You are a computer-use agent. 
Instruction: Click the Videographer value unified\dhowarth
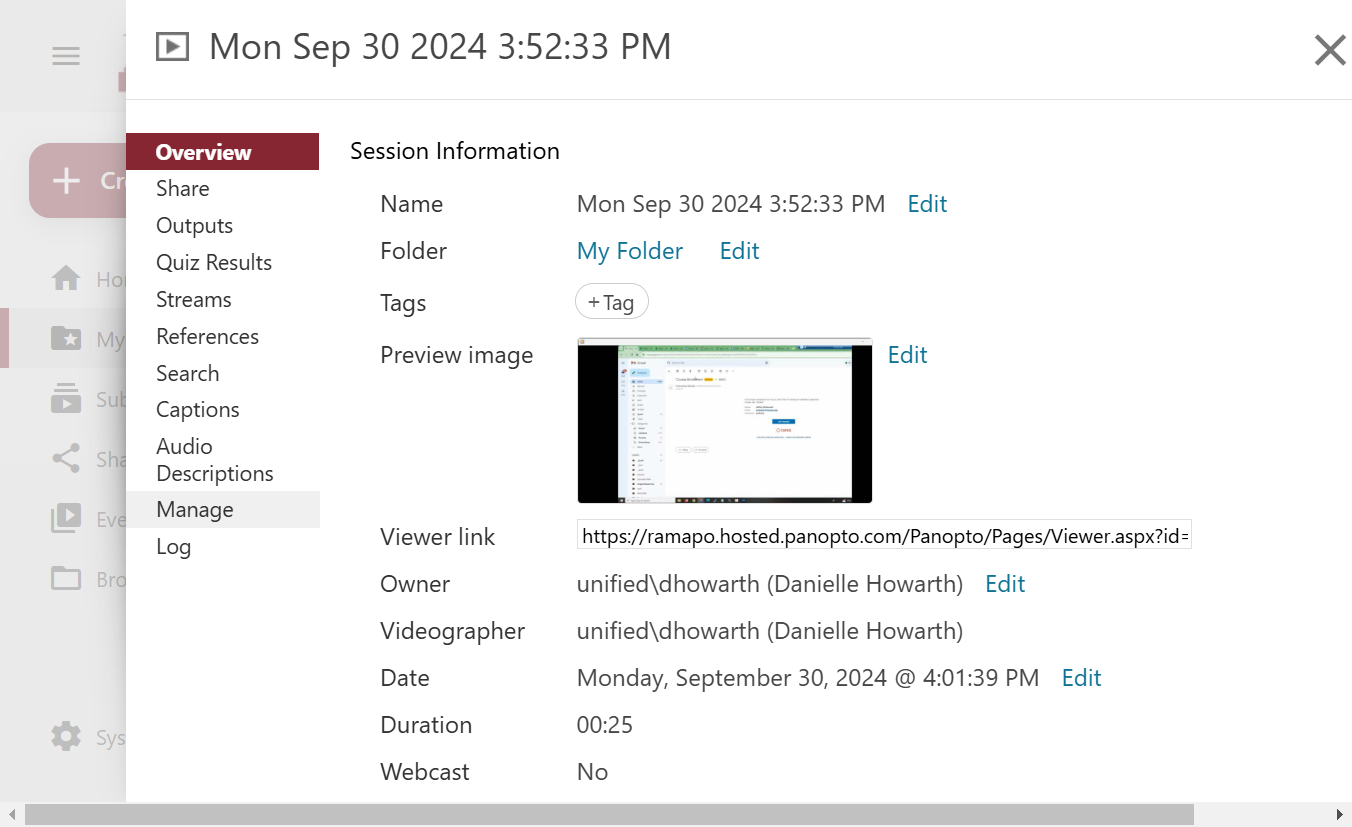pyautogui.click(x=770, y=631)
